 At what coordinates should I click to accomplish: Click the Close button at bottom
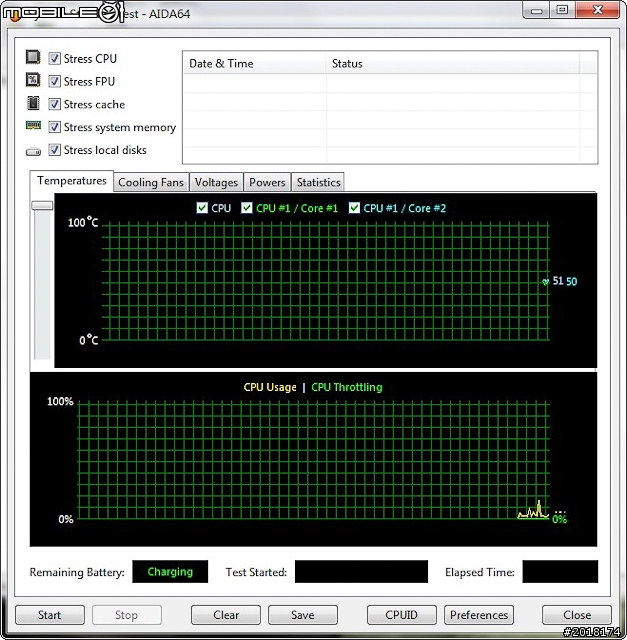(x=577, y=615)
